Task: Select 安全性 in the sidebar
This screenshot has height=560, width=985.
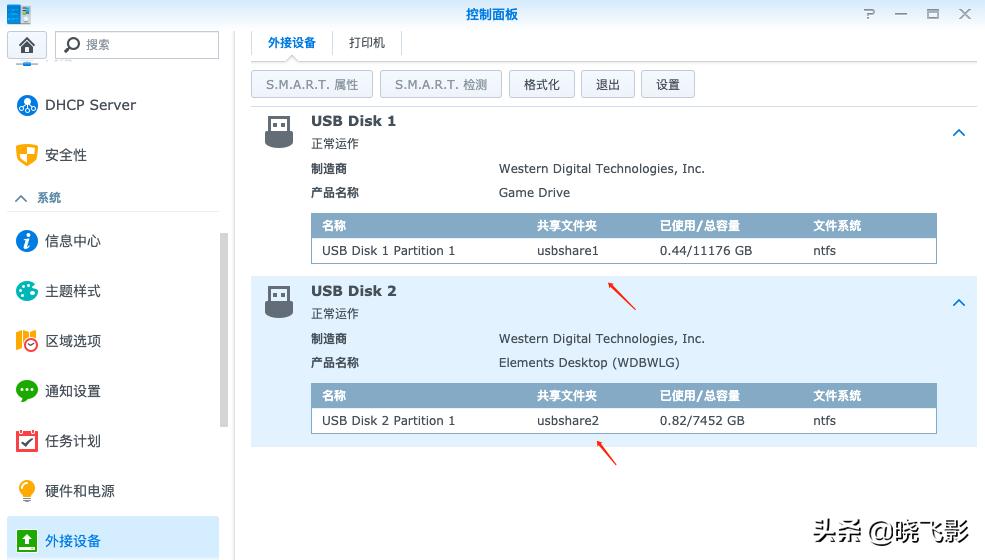Action: click(x=113, y=155)
